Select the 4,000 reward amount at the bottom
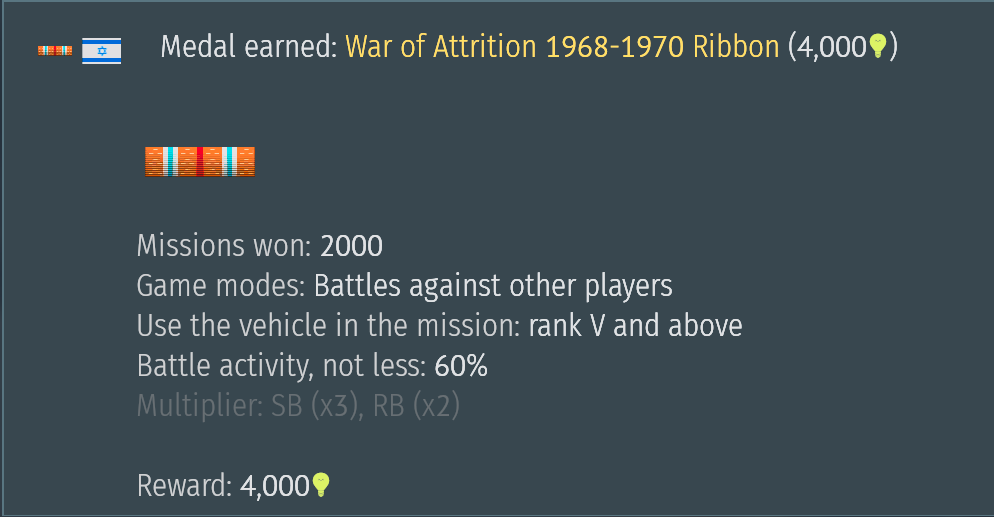 [274, 486]
